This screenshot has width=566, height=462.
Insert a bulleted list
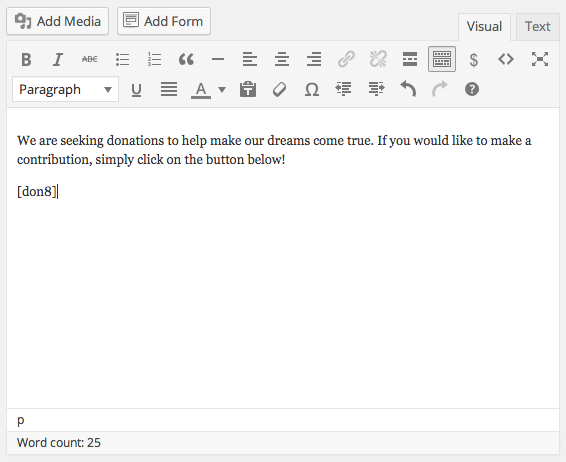pyautogui.click(x=122, y=59)
